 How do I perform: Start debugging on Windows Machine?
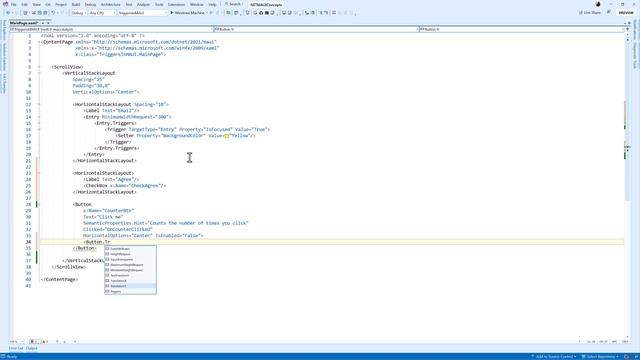187,13
